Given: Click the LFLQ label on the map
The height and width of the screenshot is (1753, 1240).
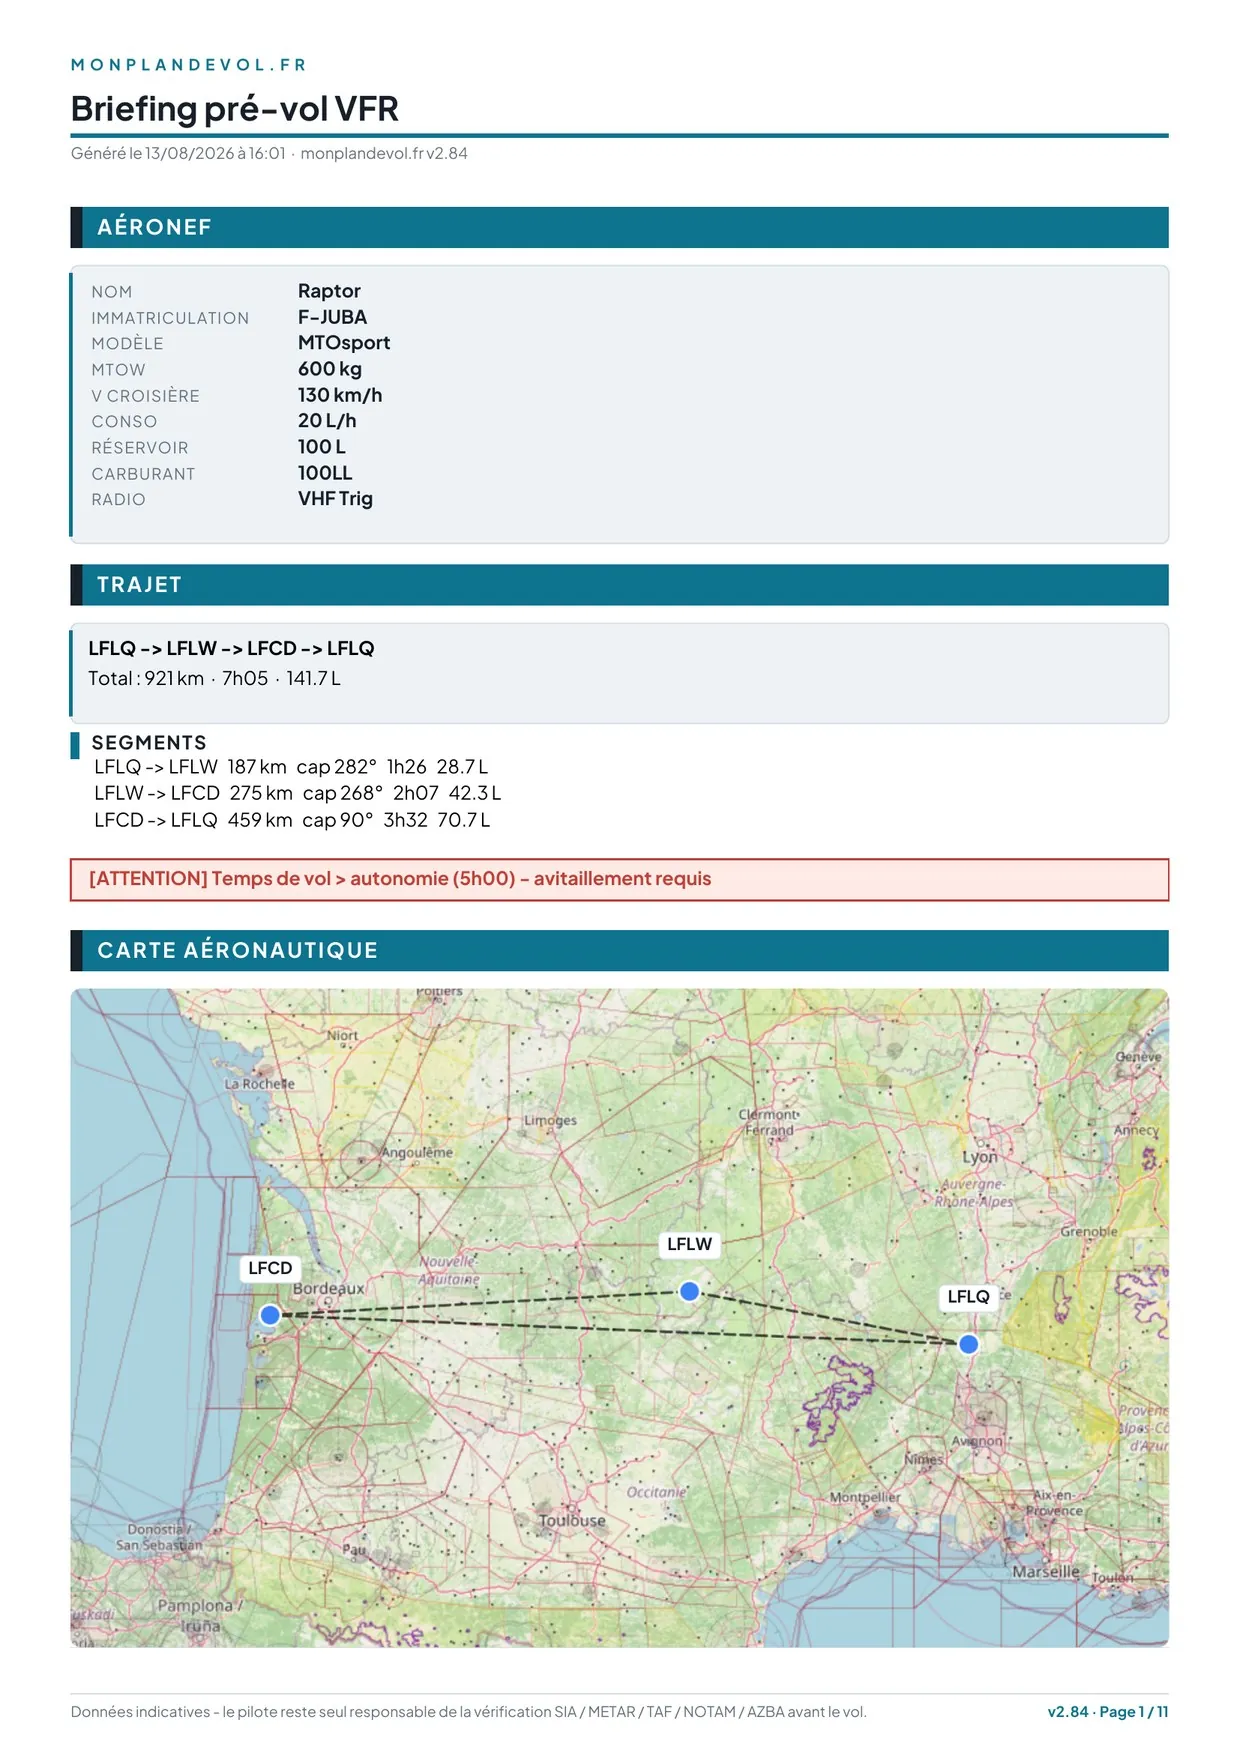Looking at the screenshot, I should tap(968, 1297).
